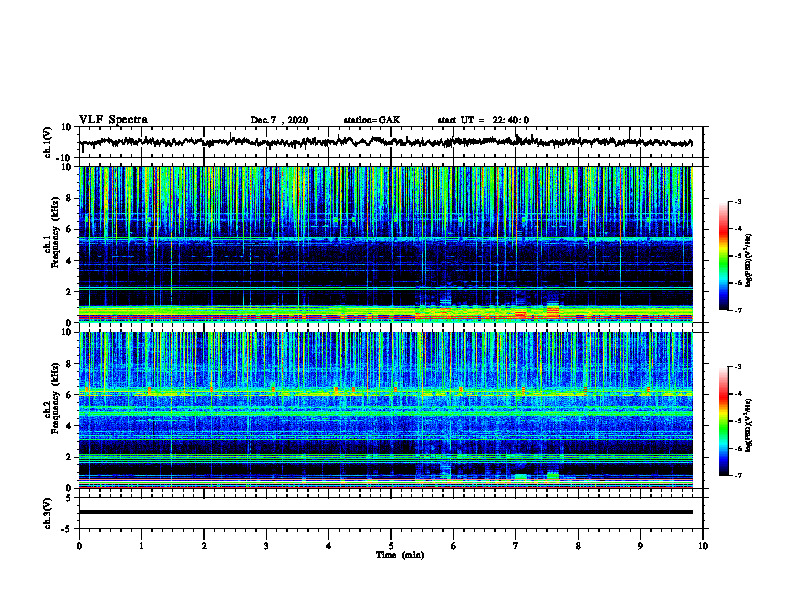
Task: Click the "8" kHz tick on ch.1 frequency axis
Action: [x=70, y=198]
